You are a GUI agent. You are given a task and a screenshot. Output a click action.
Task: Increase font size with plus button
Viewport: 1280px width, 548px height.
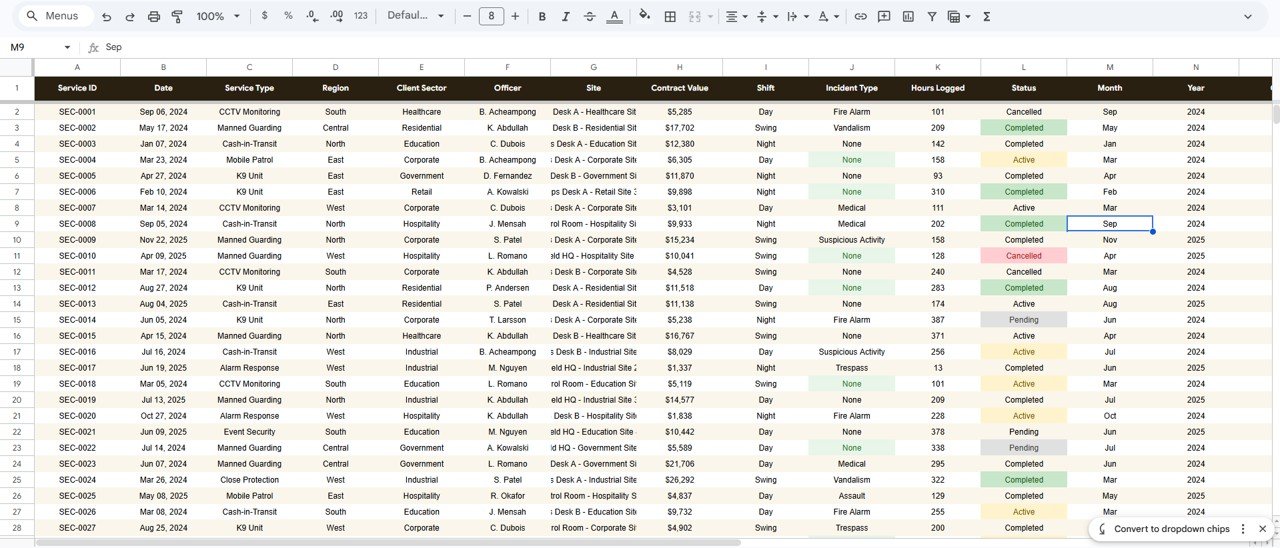pos(515,16)
